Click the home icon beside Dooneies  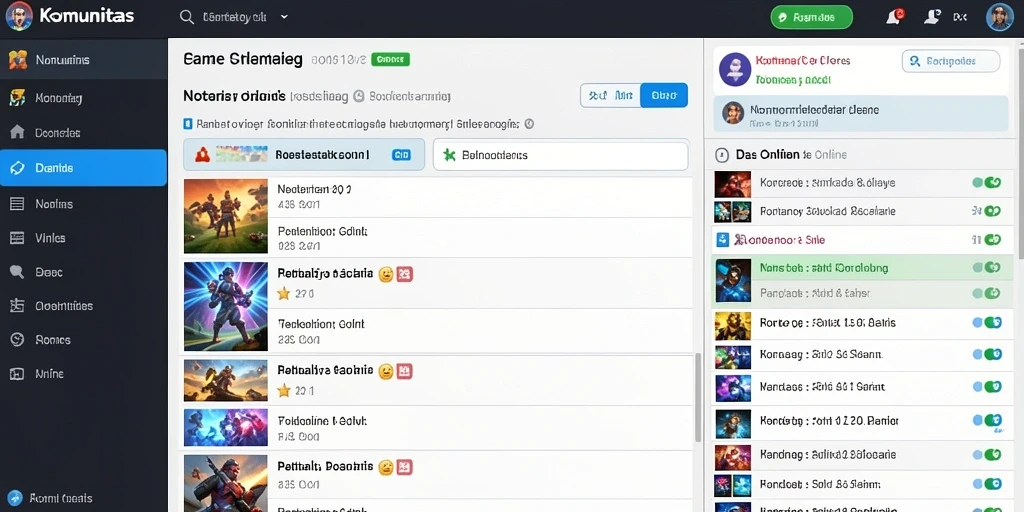(x=18, y=133)
